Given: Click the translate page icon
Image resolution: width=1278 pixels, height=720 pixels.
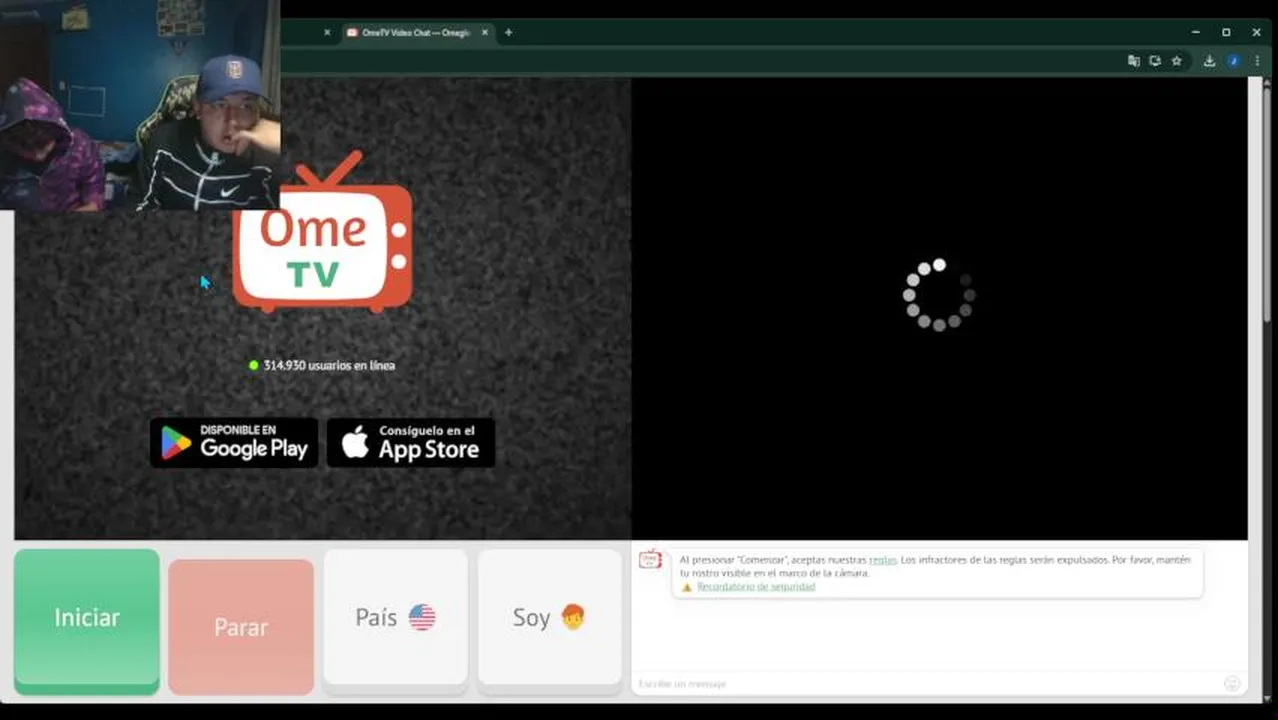Looking at the screenshot, I should tap(1133, 61).
